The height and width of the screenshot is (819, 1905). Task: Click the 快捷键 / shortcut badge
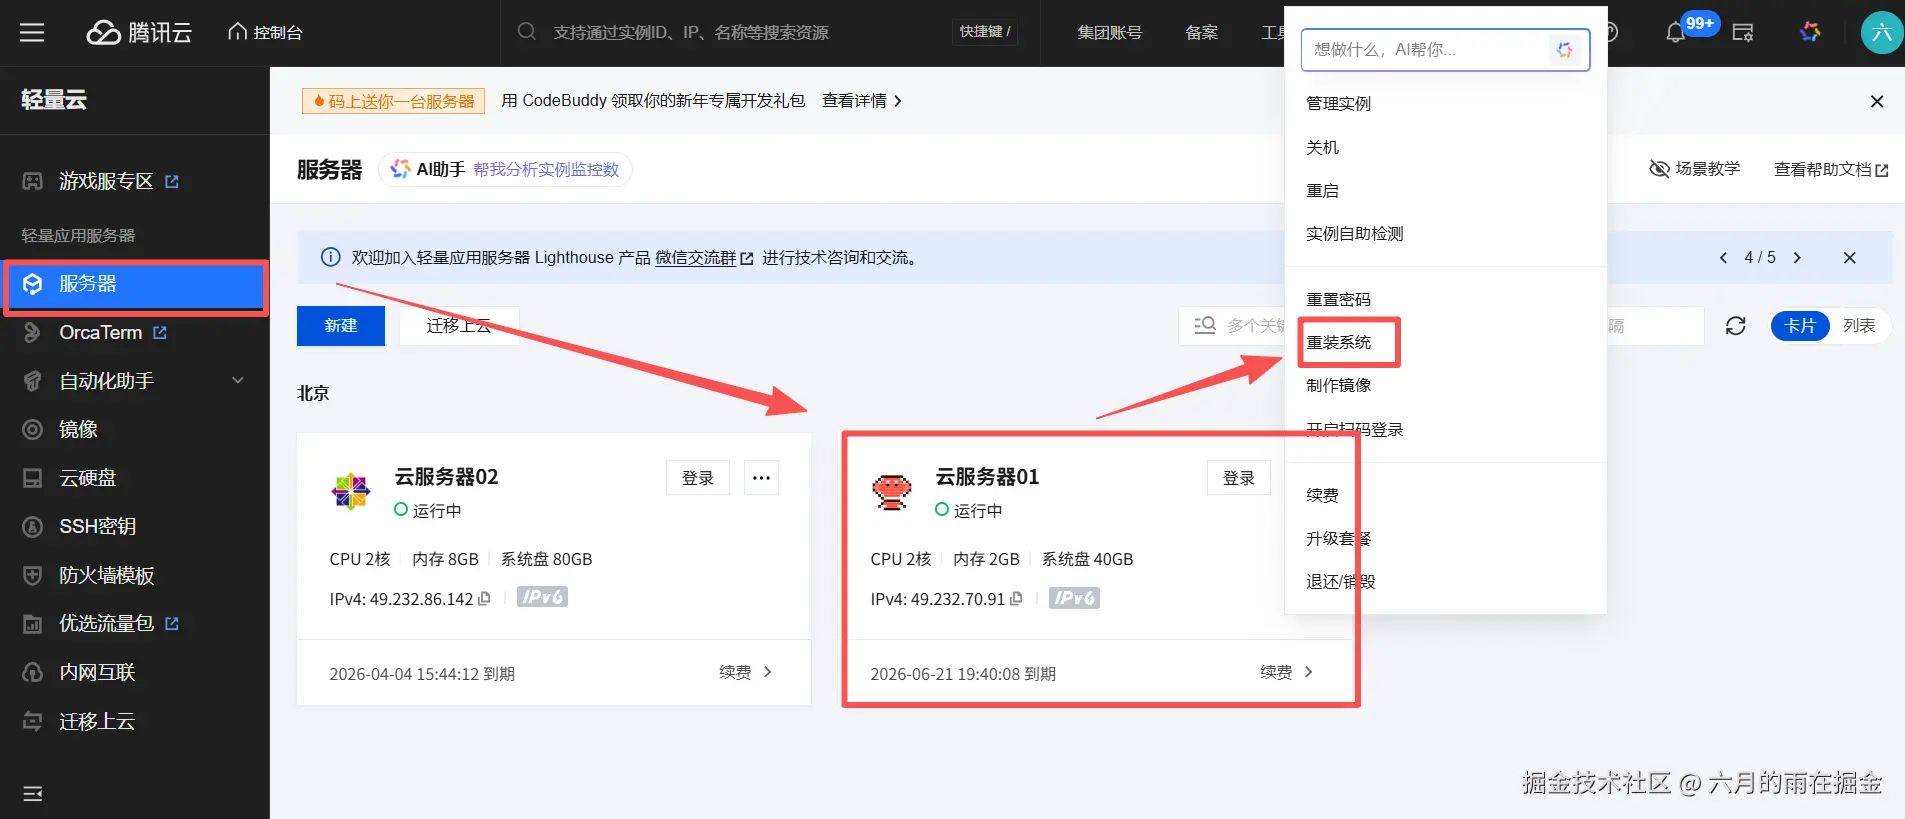tap(985, 32)
